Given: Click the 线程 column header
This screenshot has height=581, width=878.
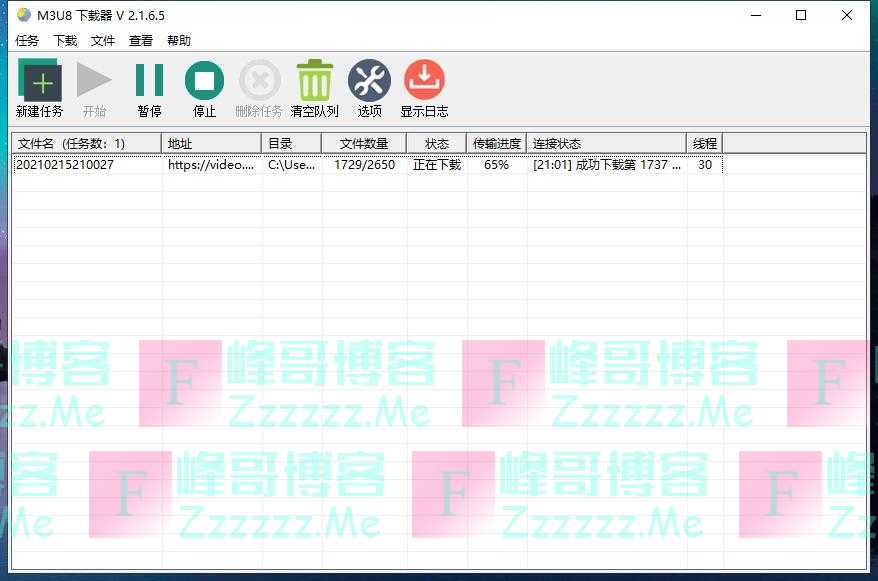Looking at the screenshot, I should click(x=705, y=144).
